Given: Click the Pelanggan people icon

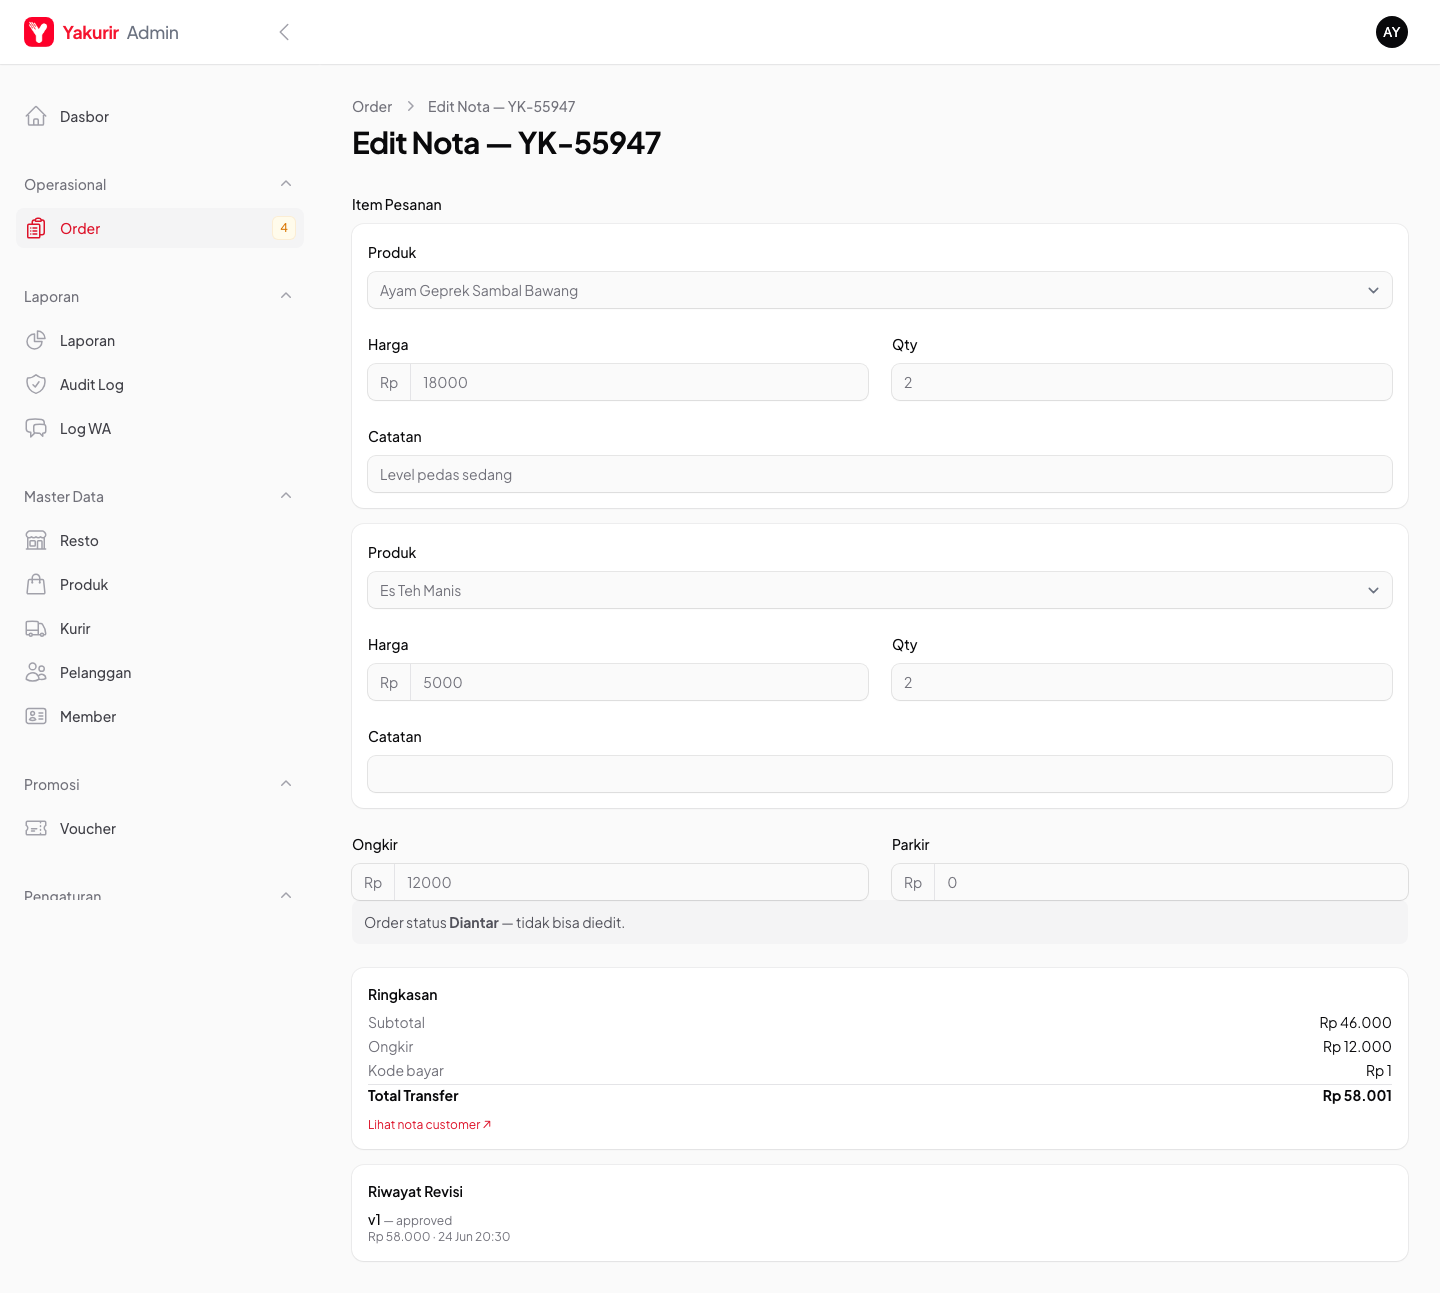Looking at the screenshot, I should (36, 672).
